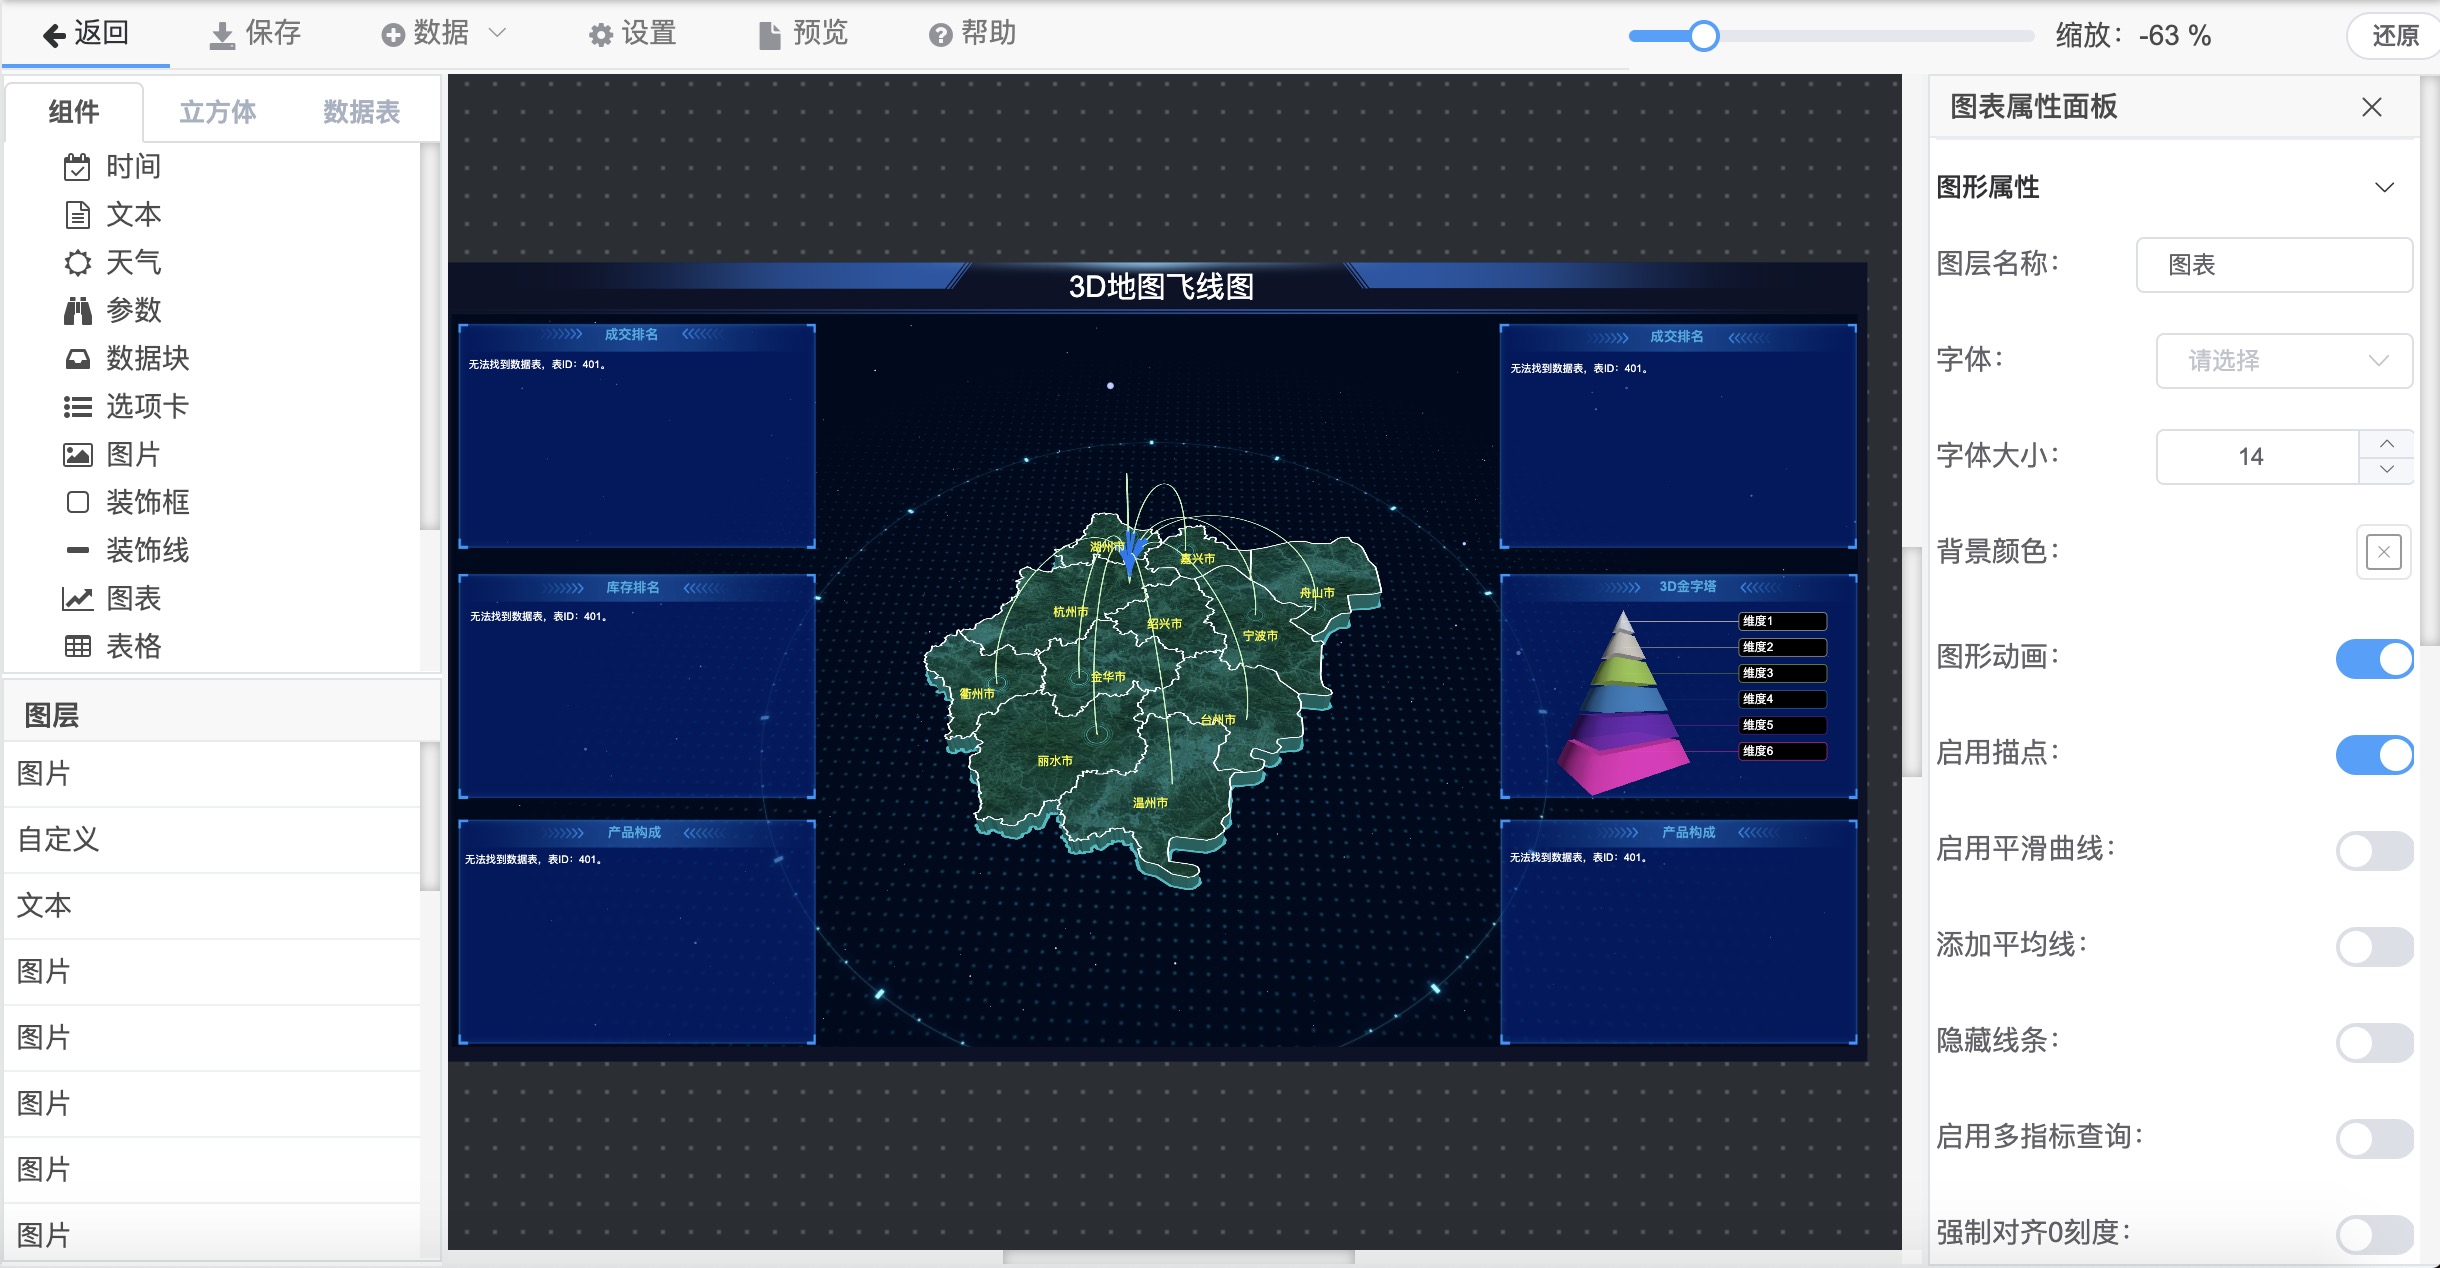Image resolution: width=2440 pixels, height=1268 pixels.
Task: Choose the 数据块 inbox icon
Action: [77, 359]
